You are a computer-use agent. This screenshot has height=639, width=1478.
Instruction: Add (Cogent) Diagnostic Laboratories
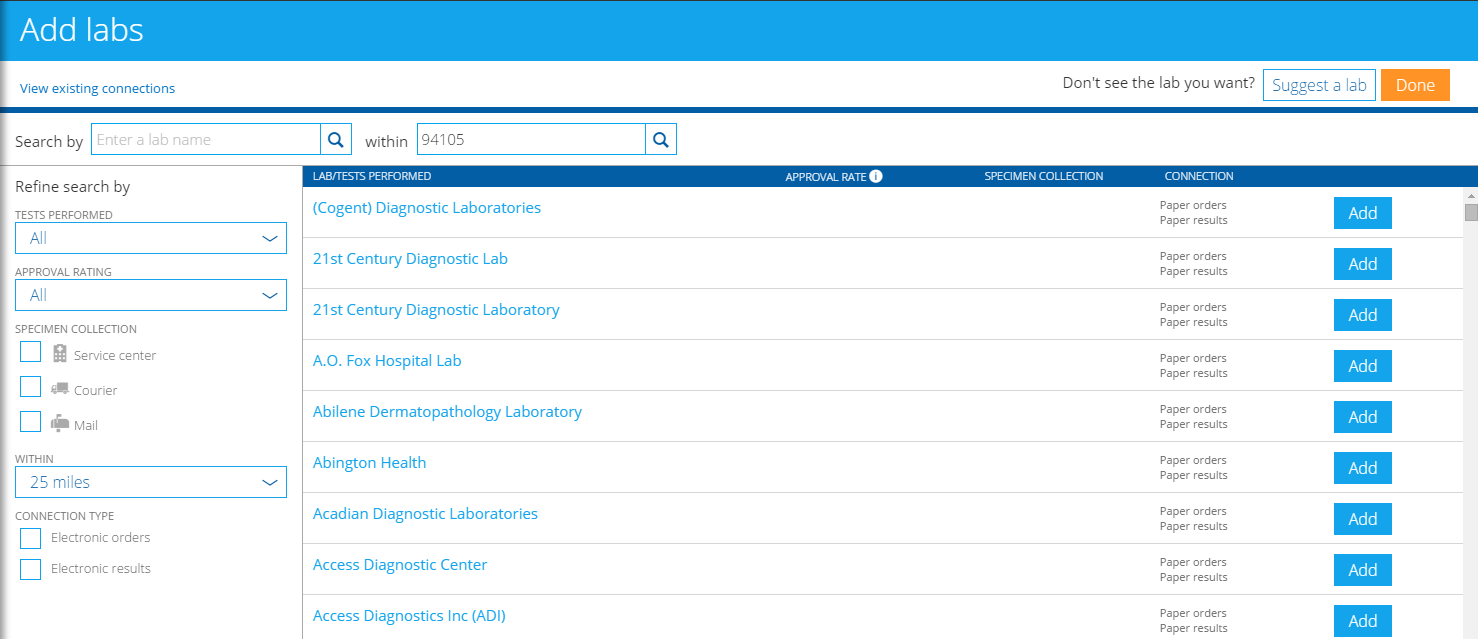point(1362,213)
